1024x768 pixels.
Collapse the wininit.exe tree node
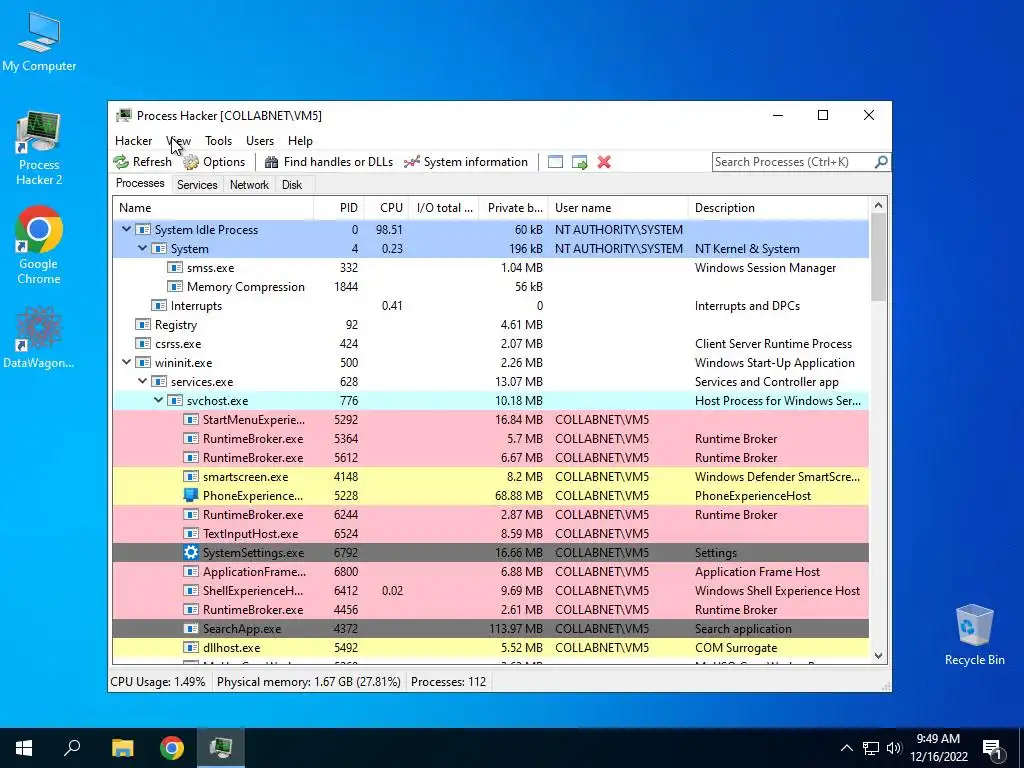click(x=126, y=362)
